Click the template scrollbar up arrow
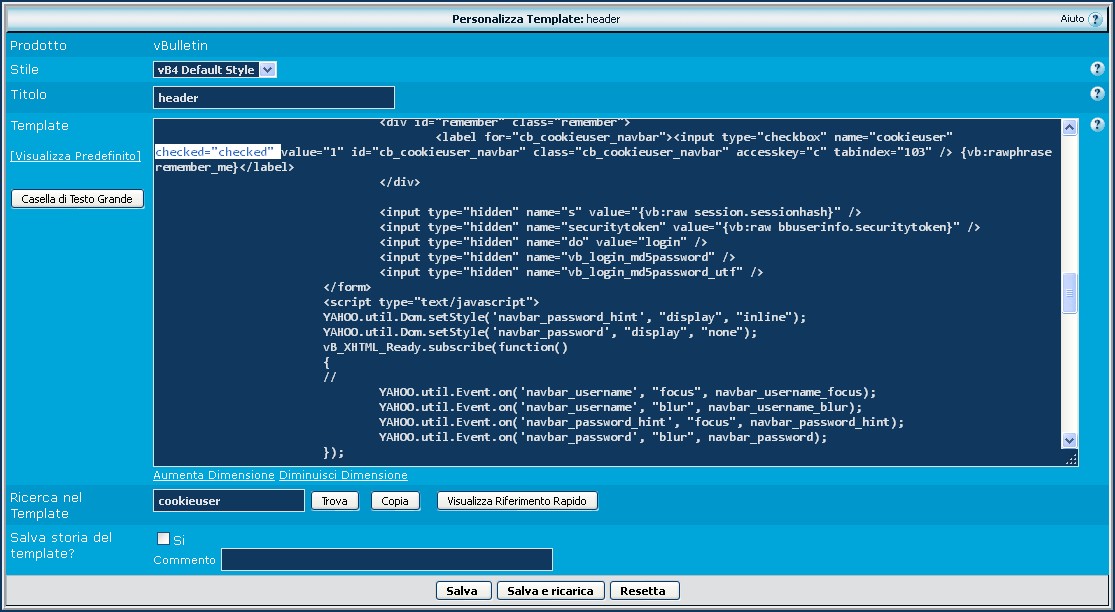 tap(1070, 127)
